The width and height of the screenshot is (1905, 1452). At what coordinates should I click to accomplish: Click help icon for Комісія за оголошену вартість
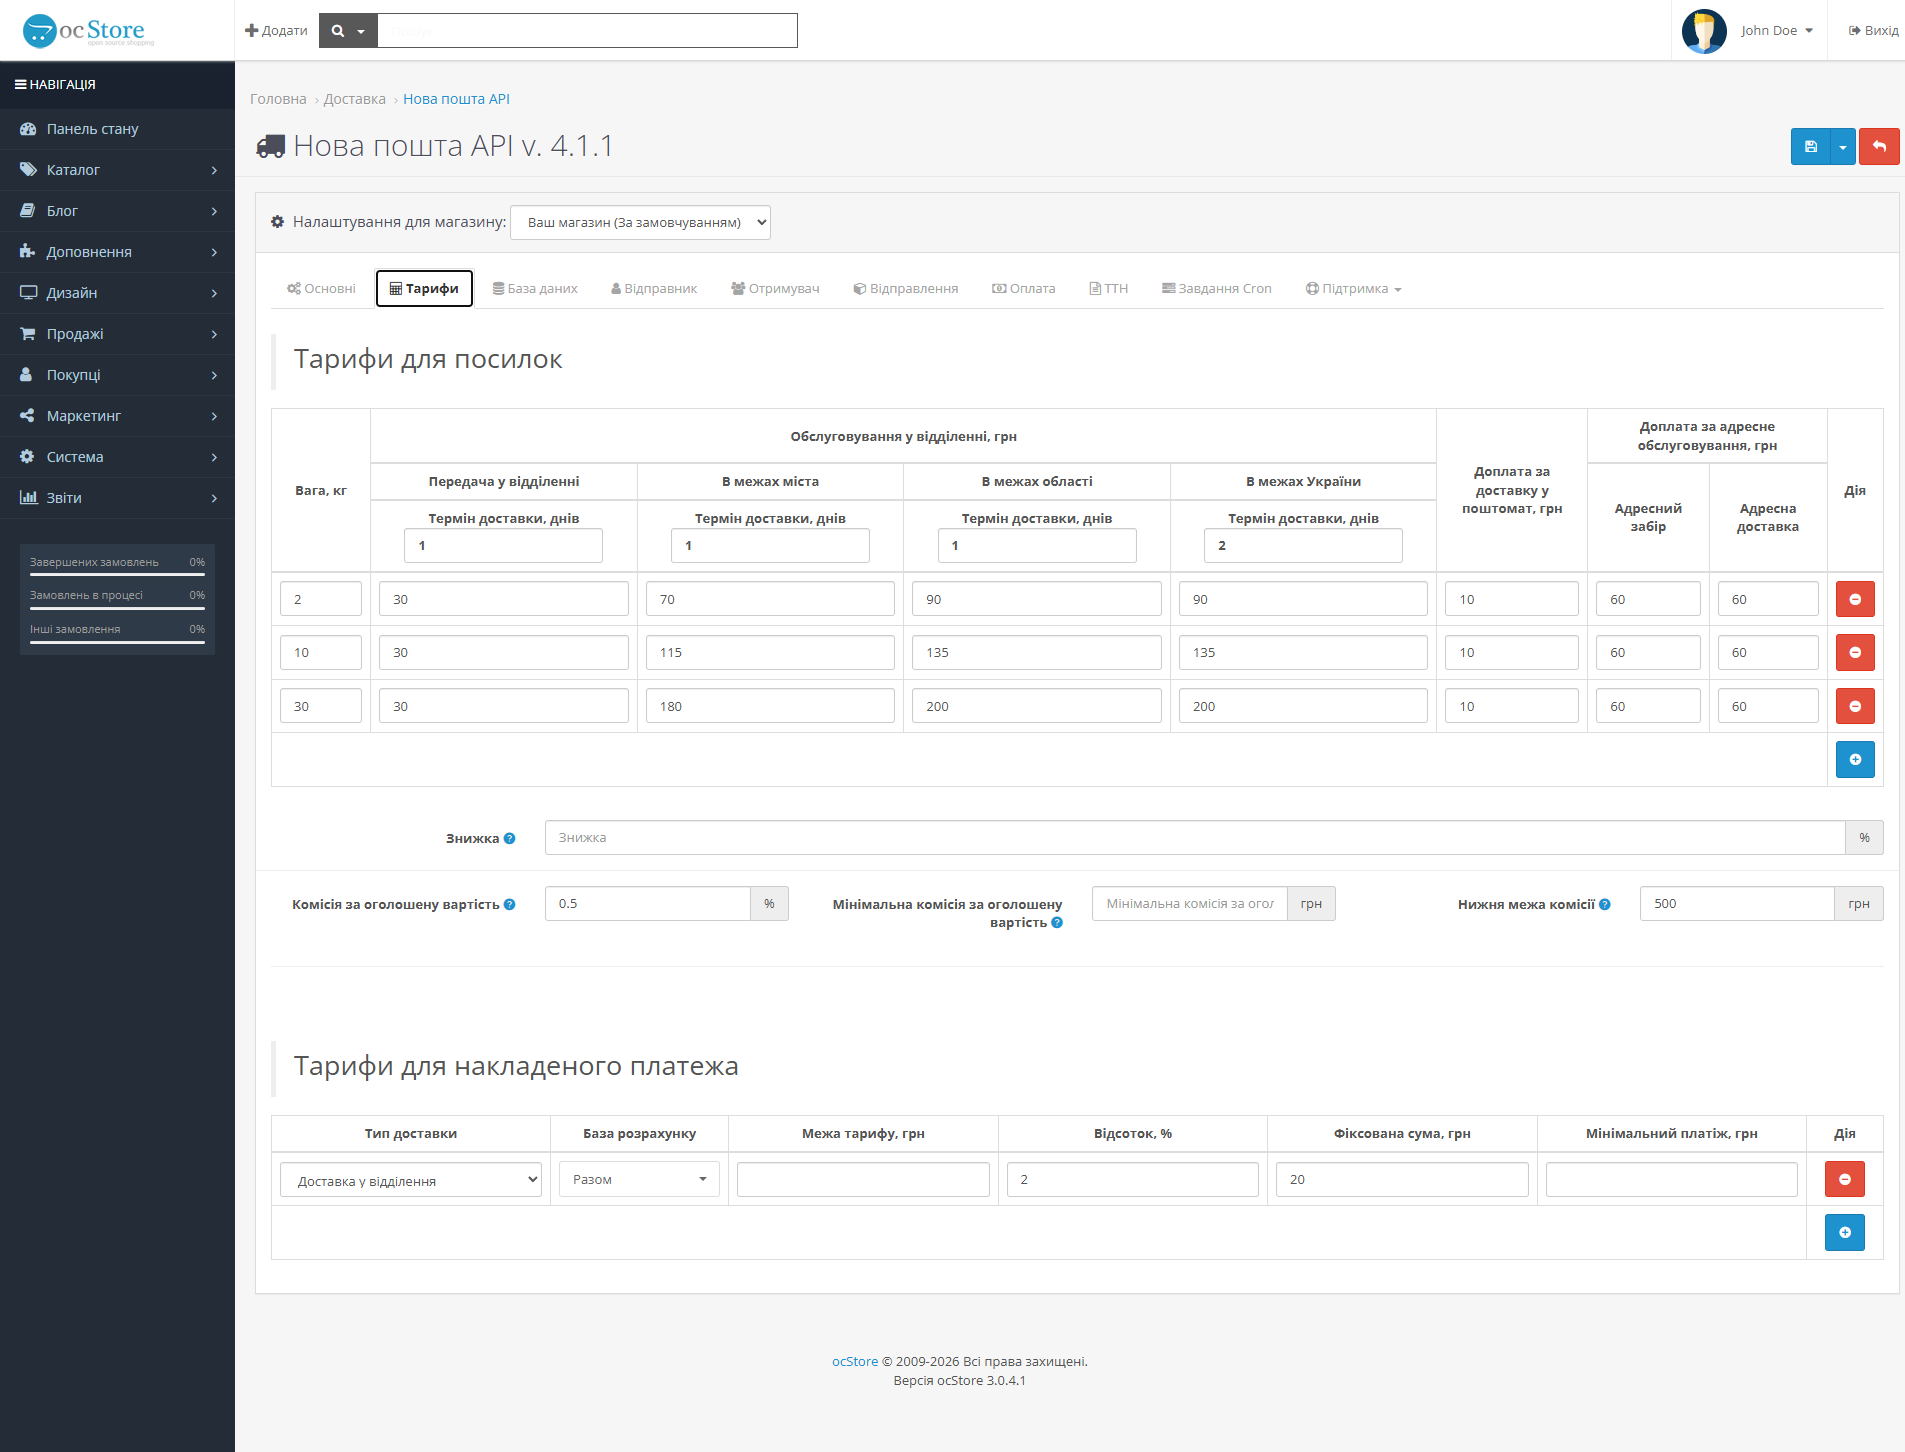[510, 904]
